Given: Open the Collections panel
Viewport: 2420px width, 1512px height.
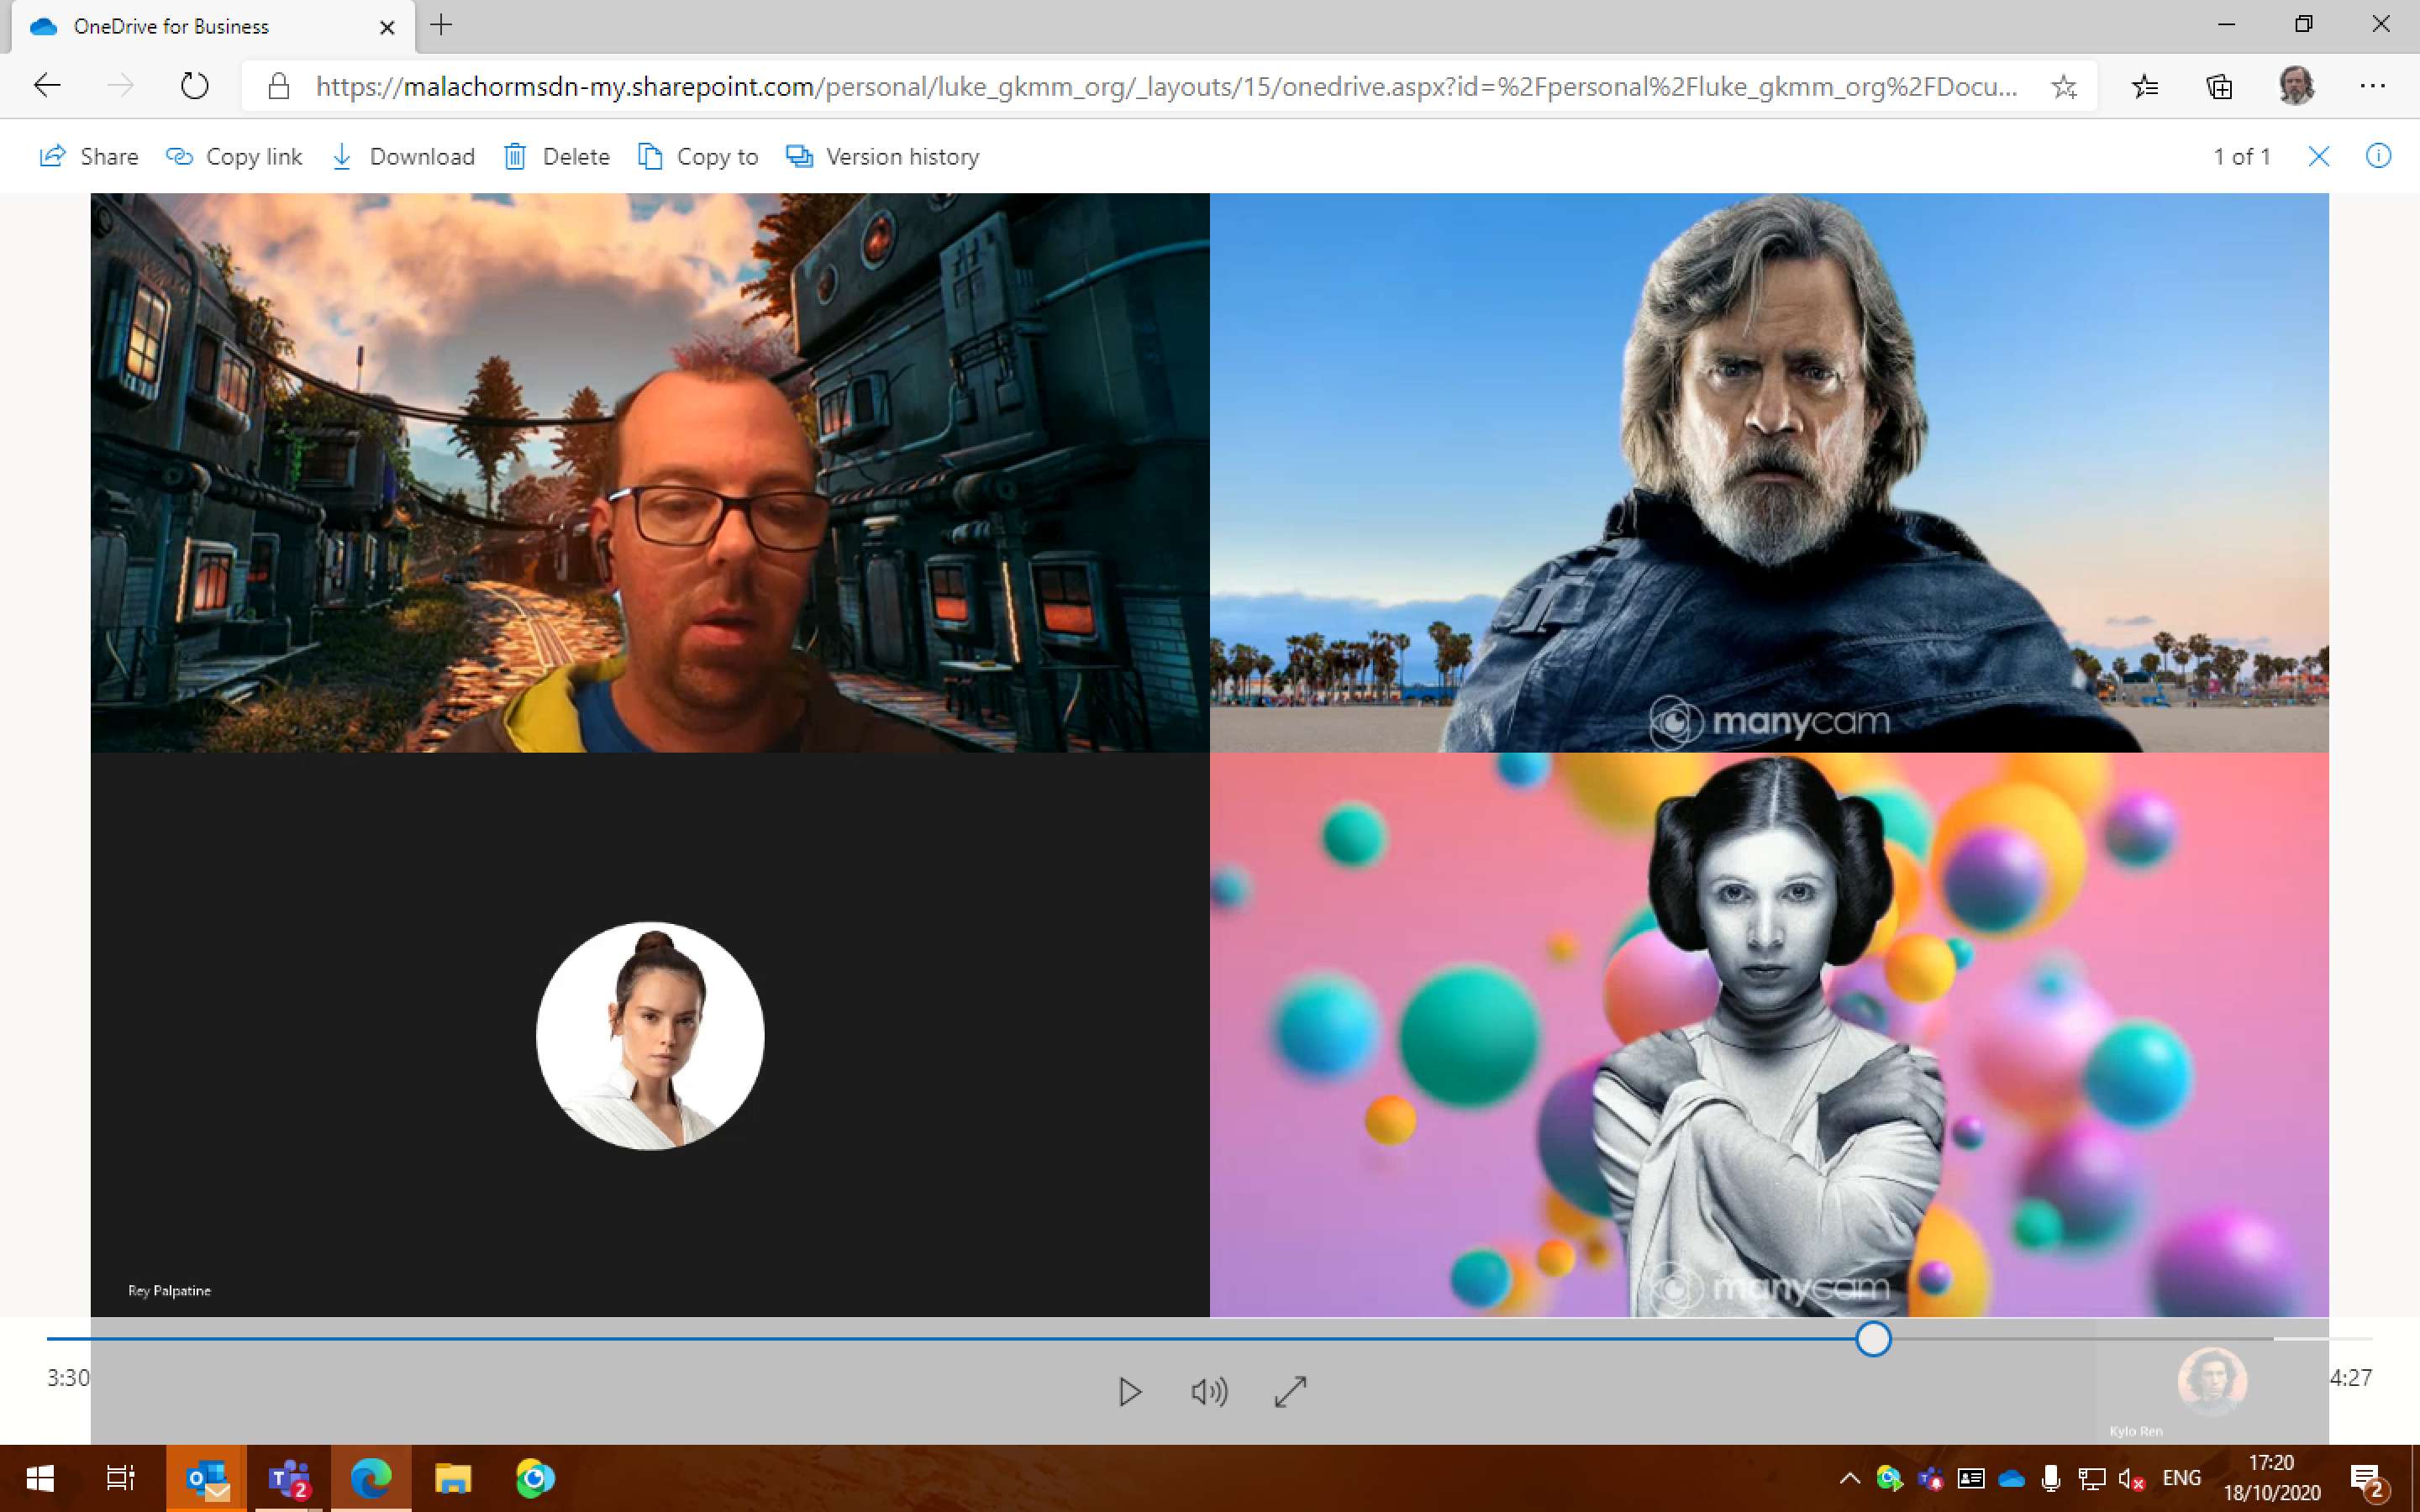Looking at the screenshot, I should pyautogui.click(x=2219, y=87).
